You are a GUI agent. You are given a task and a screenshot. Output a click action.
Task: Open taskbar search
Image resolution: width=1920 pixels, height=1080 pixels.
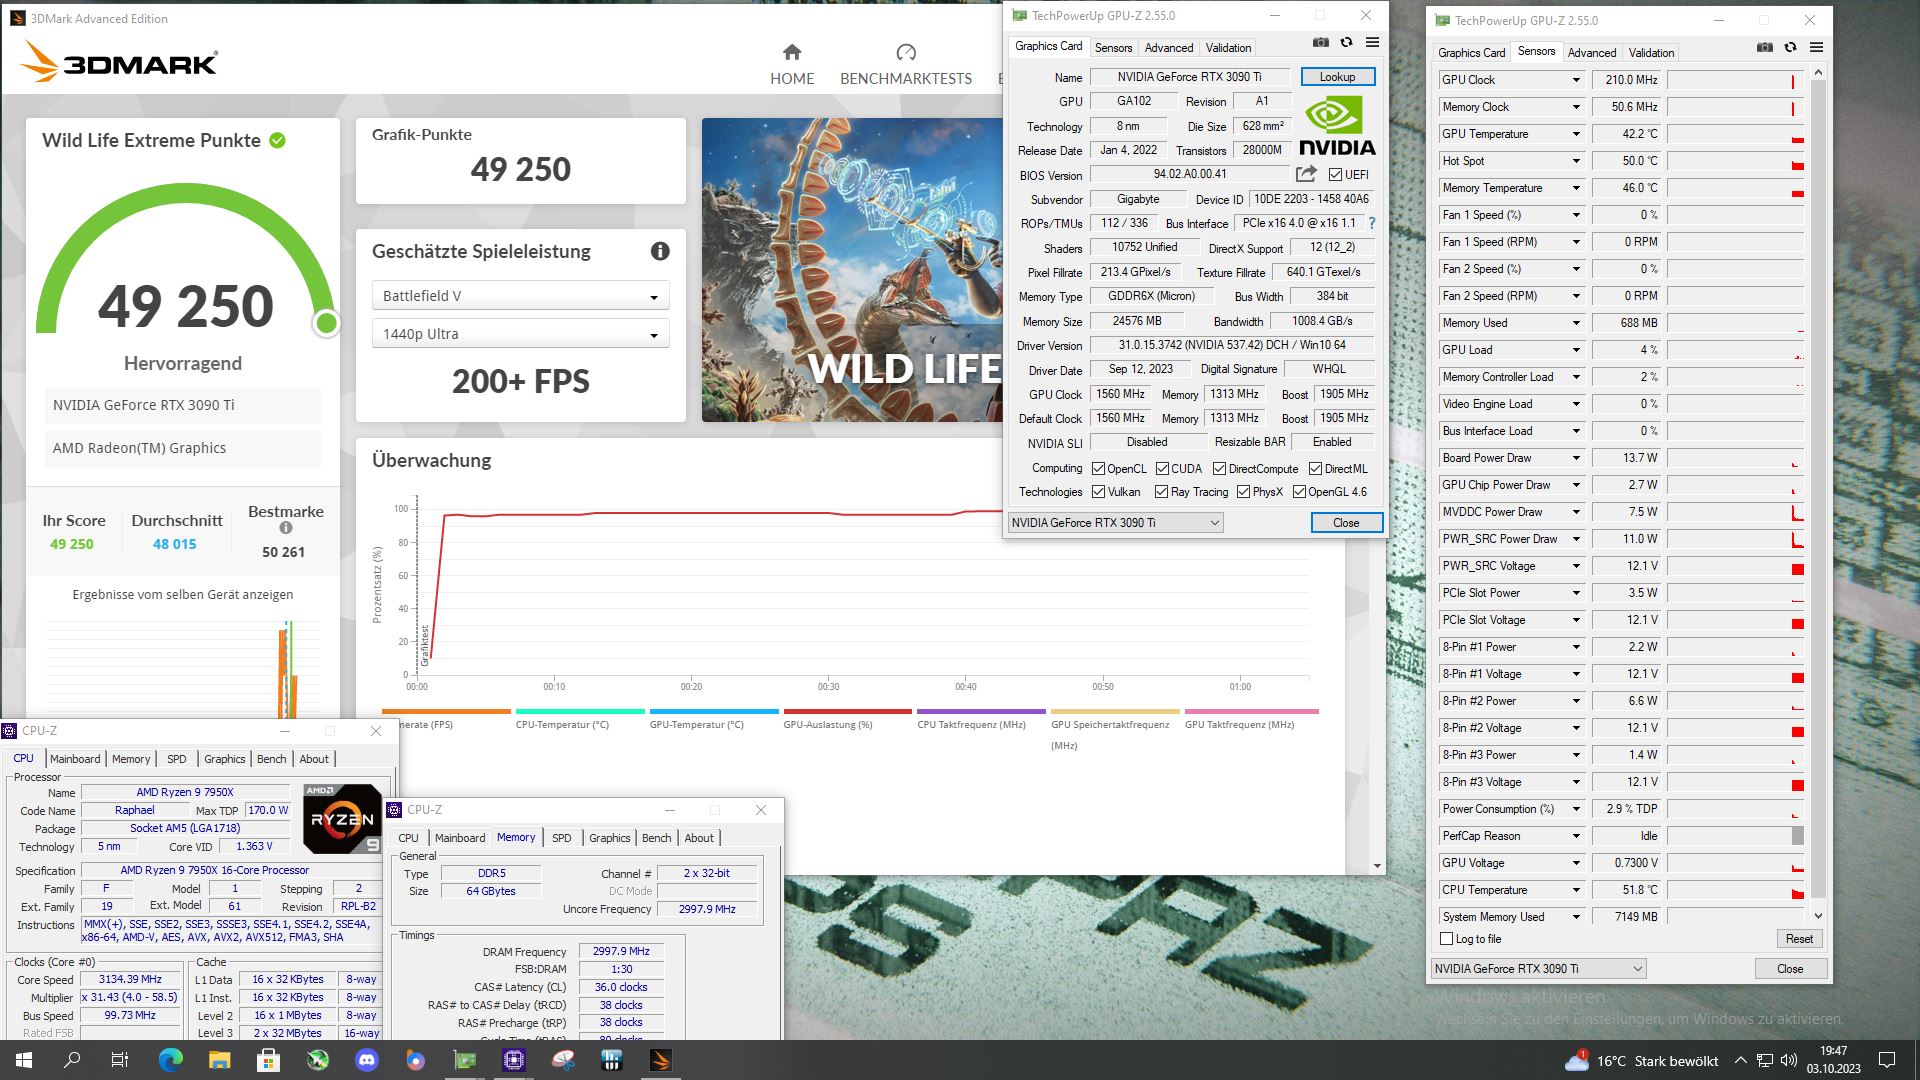72,1060
